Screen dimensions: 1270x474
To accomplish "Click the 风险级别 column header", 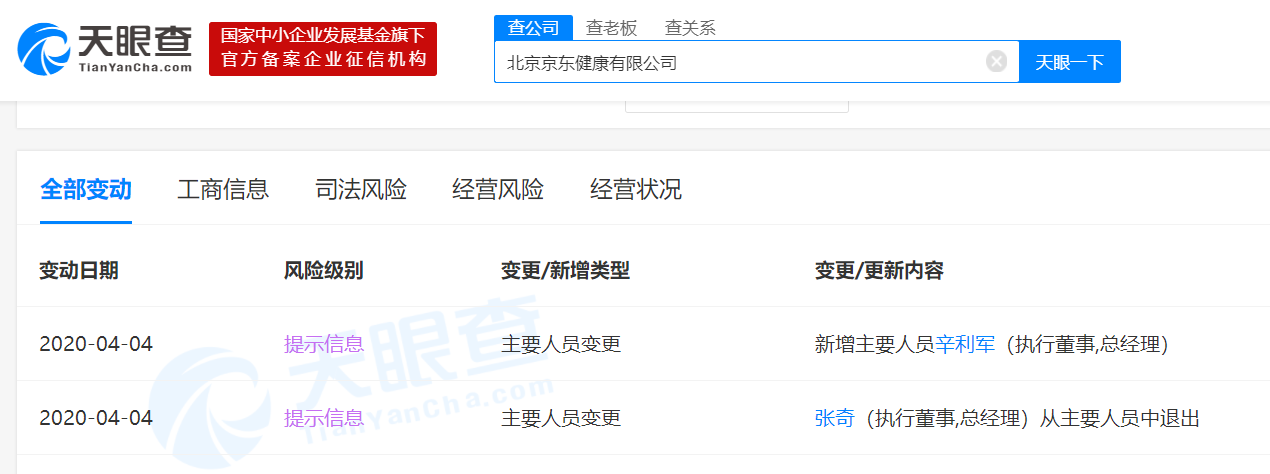I will click(x=324, y=271).
